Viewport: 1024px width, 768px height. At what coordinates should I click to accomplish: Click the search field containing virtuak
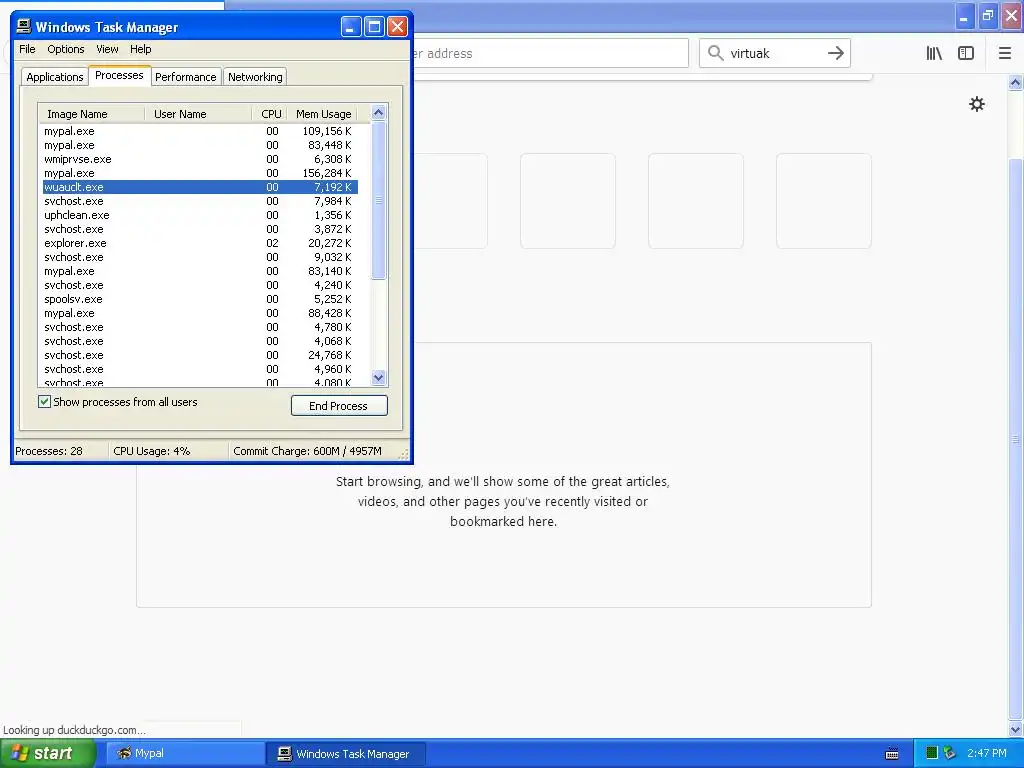pyautogui.click(x=777, y=54)
